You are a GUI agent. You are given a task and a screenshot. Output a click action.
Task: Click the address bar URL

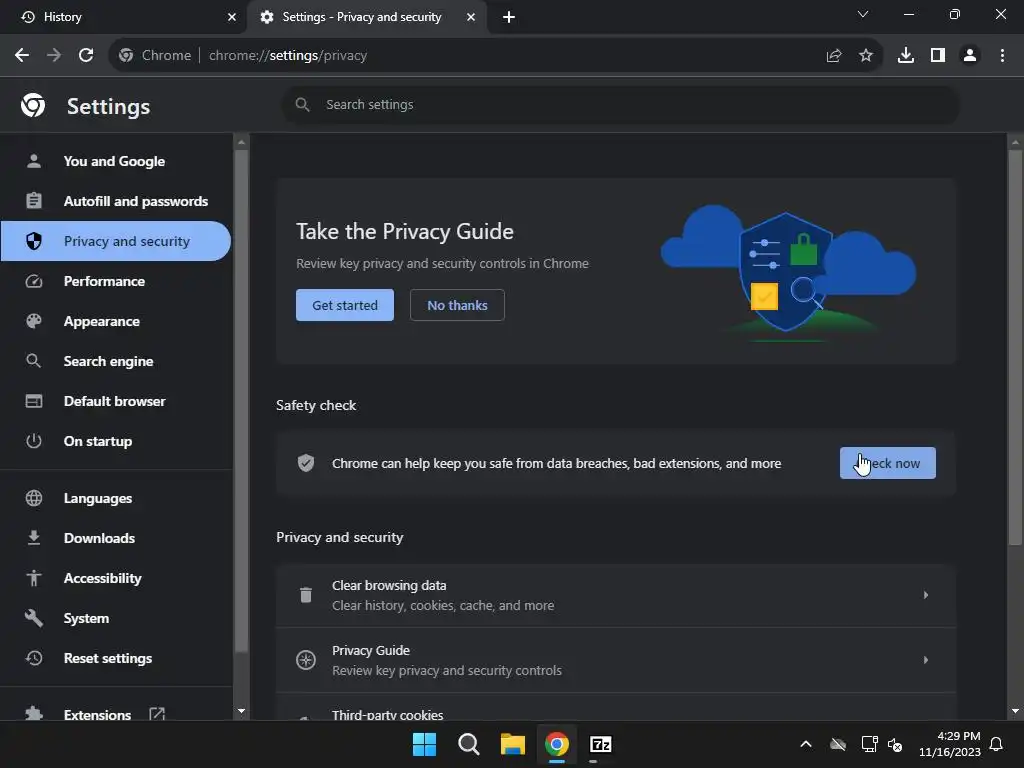[x=287, y=56]
